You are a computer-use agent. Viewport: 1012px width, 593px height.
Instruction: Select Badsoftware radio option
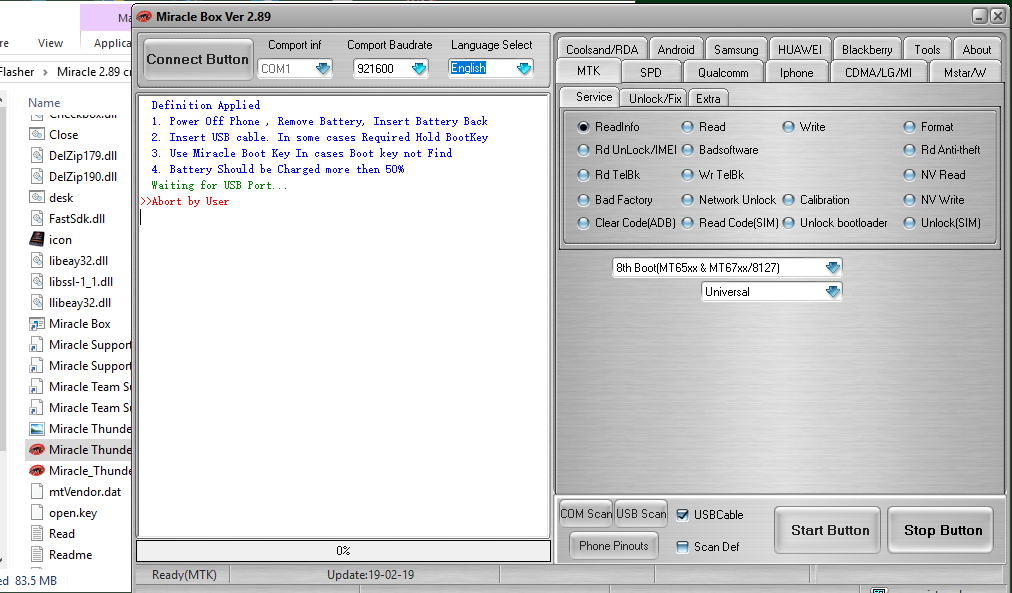click(x=687, y=150)
